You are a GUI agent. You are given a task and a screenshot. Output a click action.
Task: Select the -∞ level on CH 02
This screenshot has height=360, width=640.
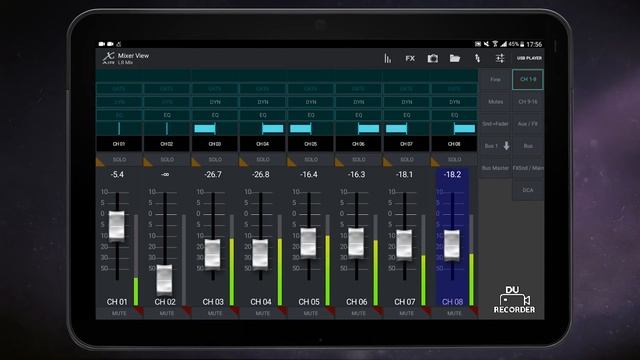coord(165,175)
